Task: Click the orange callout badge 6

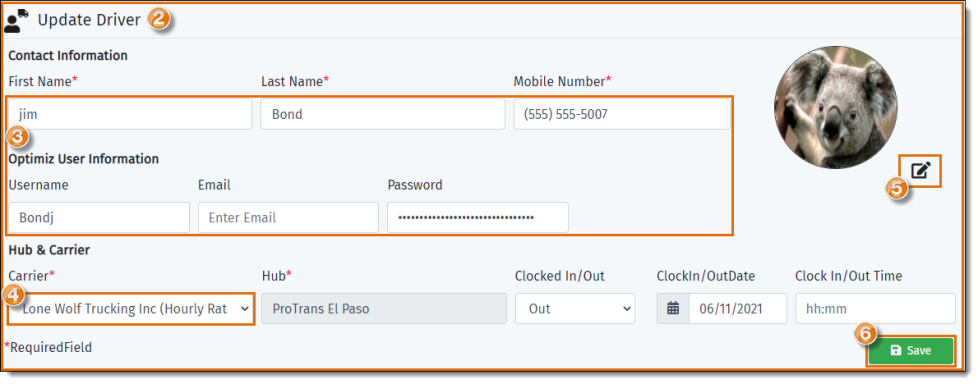Action: [864, 334]
